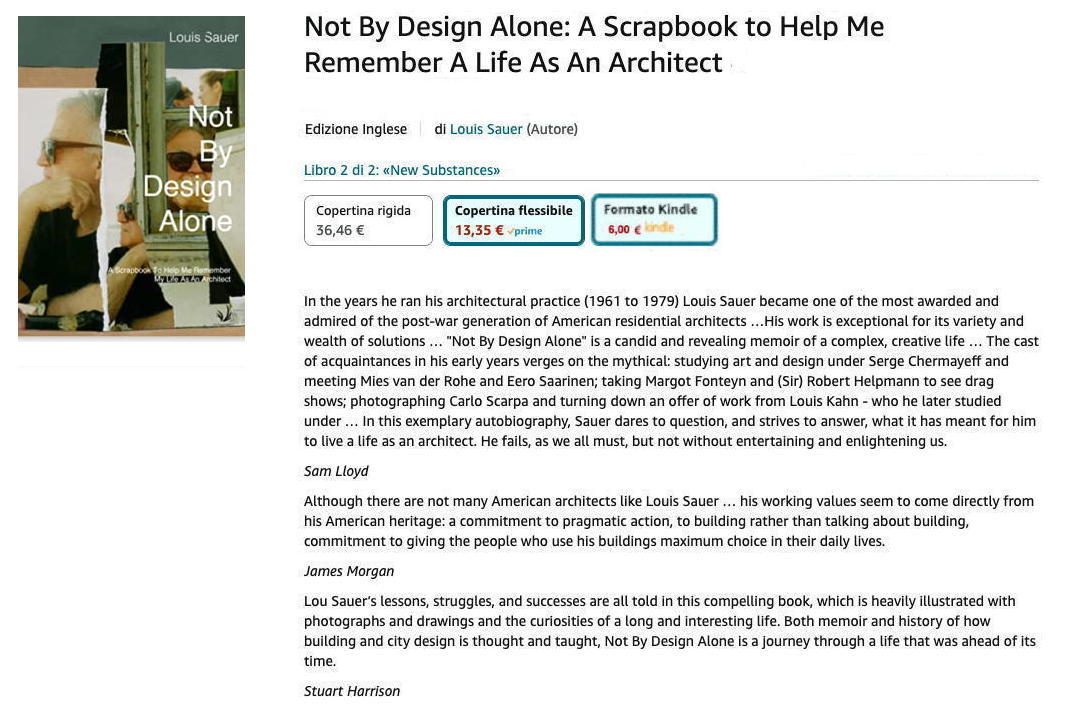Image resolution: width=1077 pixels, height=709 pixels.
Task: Open the book cover image
Action: click(x=131, y=176)
